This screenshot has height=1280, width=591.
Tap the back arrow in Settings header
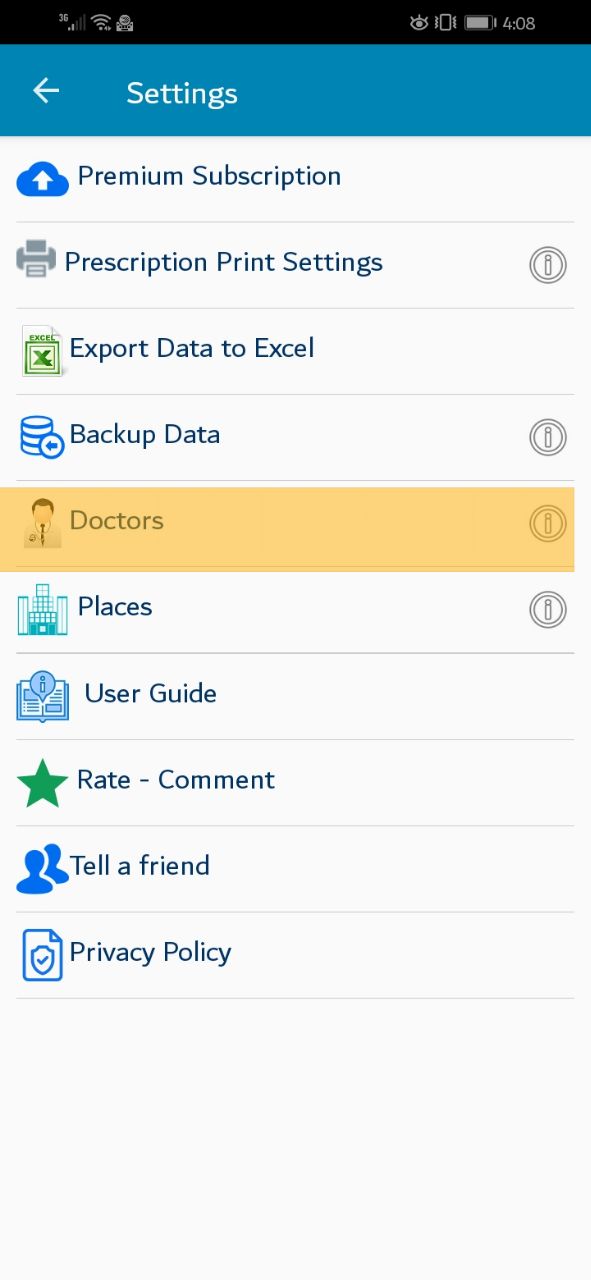pos(46,91)
